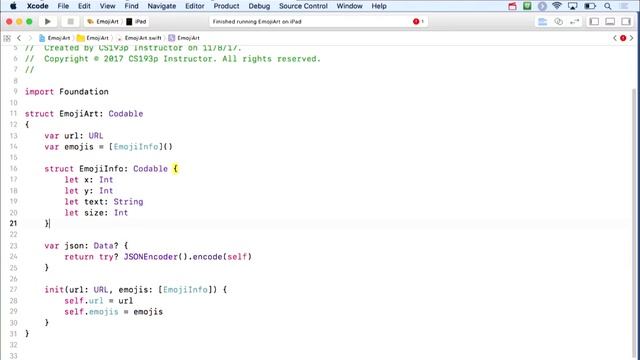Click 'JSONEncoder' in the return line
The width and height of the screenshot is (640, 360).
pyautogui.click(x=151, y=257)
